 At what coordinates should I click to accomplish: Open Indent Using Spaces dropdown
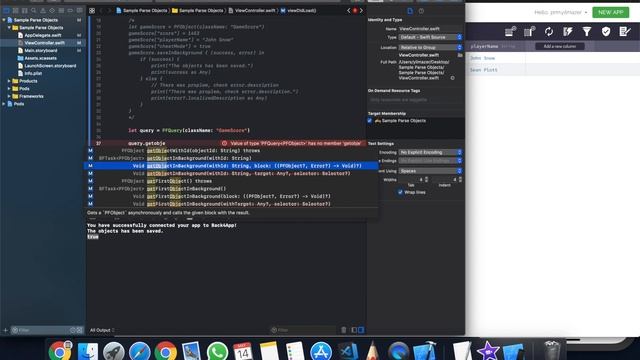pos(430,171)
